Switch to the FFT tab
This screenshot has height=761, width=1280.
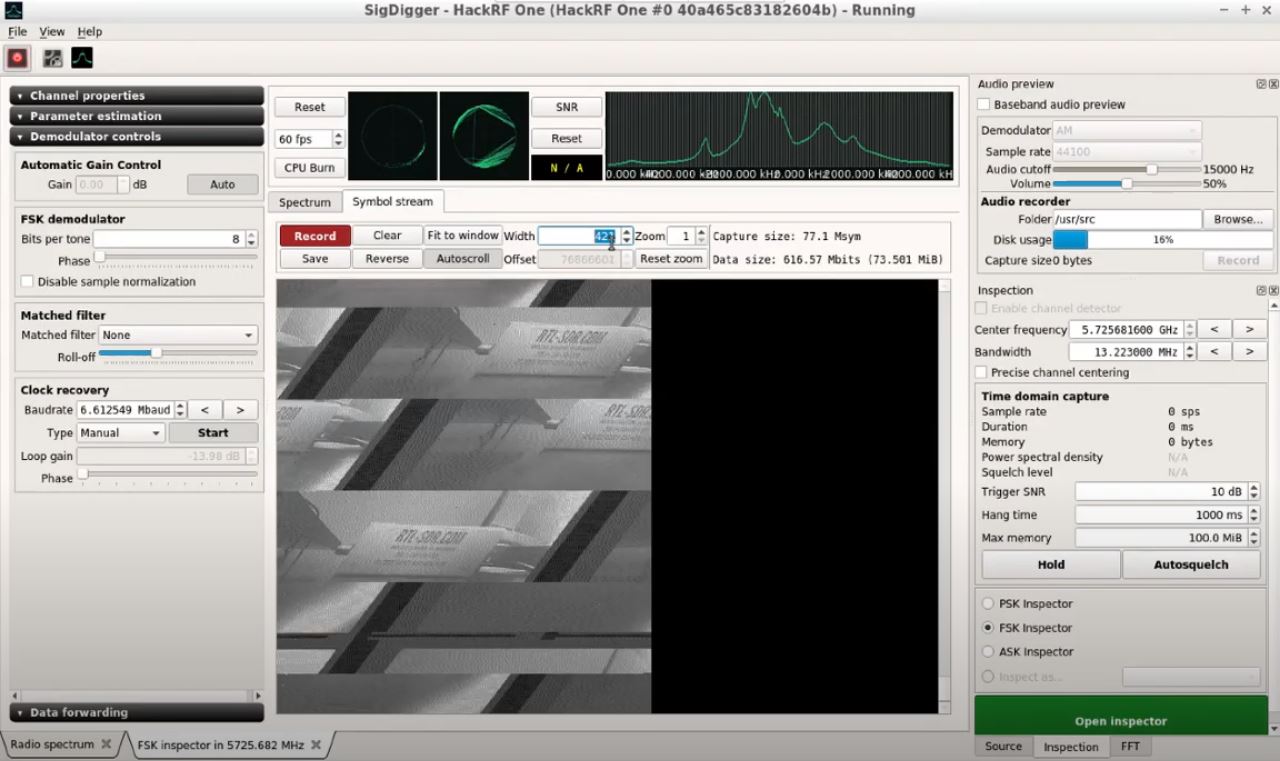click(1130, 746)
